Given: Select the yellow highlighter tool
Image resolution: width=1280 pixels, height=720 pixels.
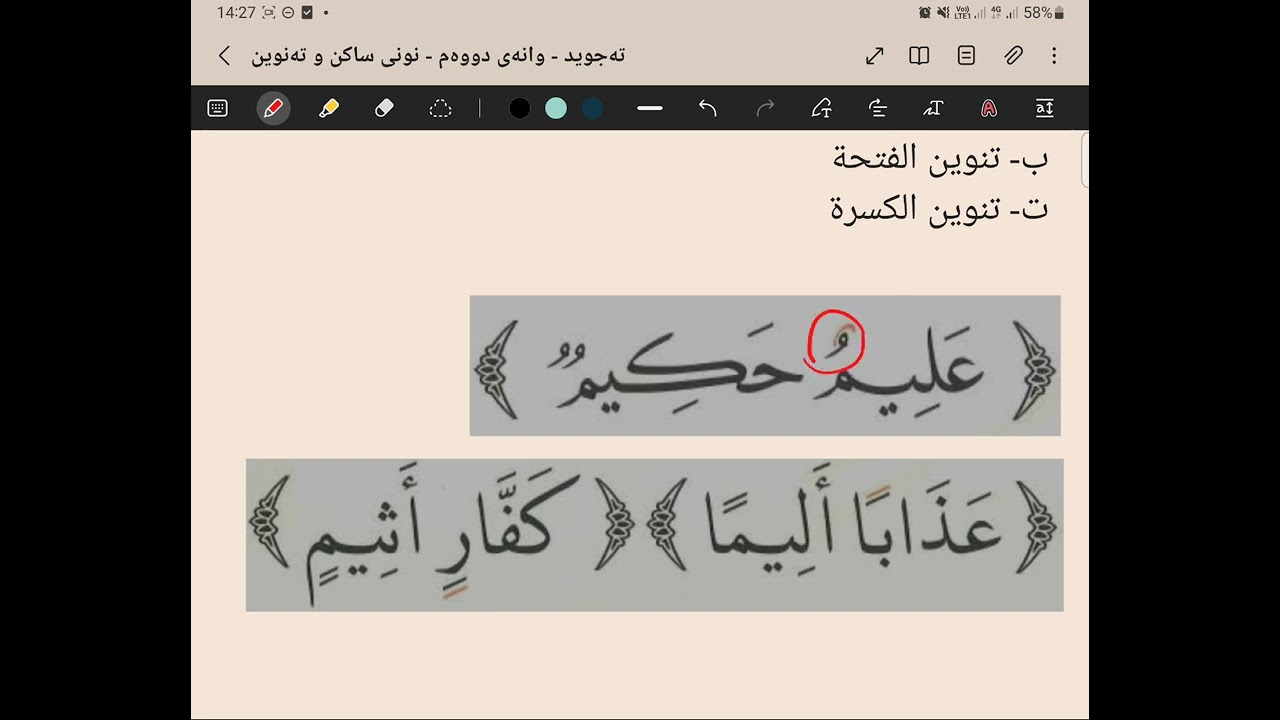Looking at the screenshot, I should [x=329, y=109].
